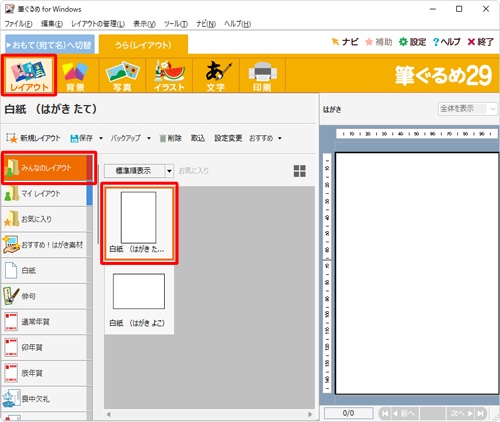Screen dimensions: 500x422
Task: Click the 前へ previous button
Action: 405,413
